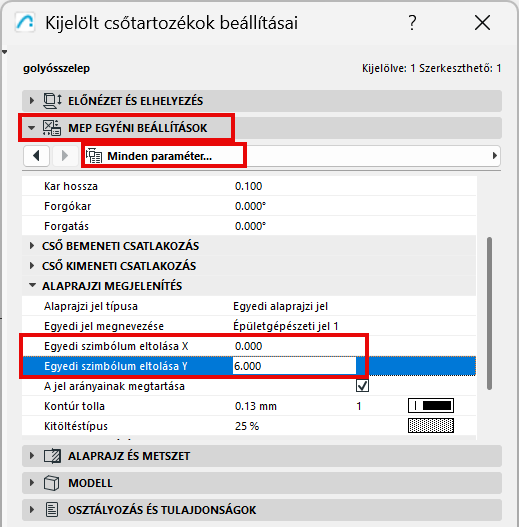Edit Kontúr tolla pen number 1

click(x=359, y=406)
